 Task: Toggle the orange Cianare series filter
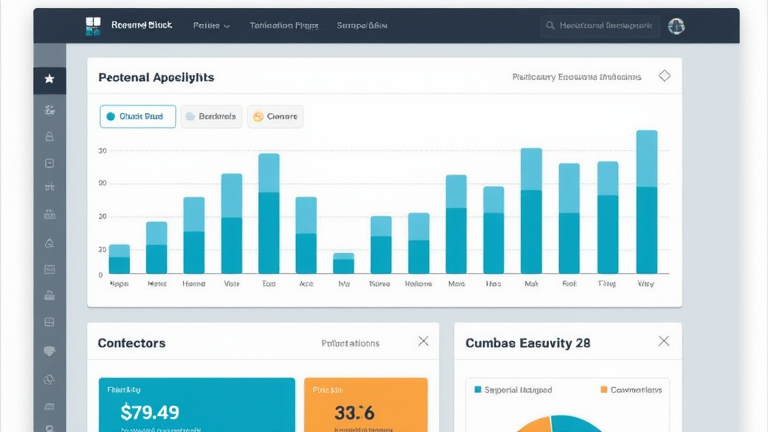(x=275, y=117)
